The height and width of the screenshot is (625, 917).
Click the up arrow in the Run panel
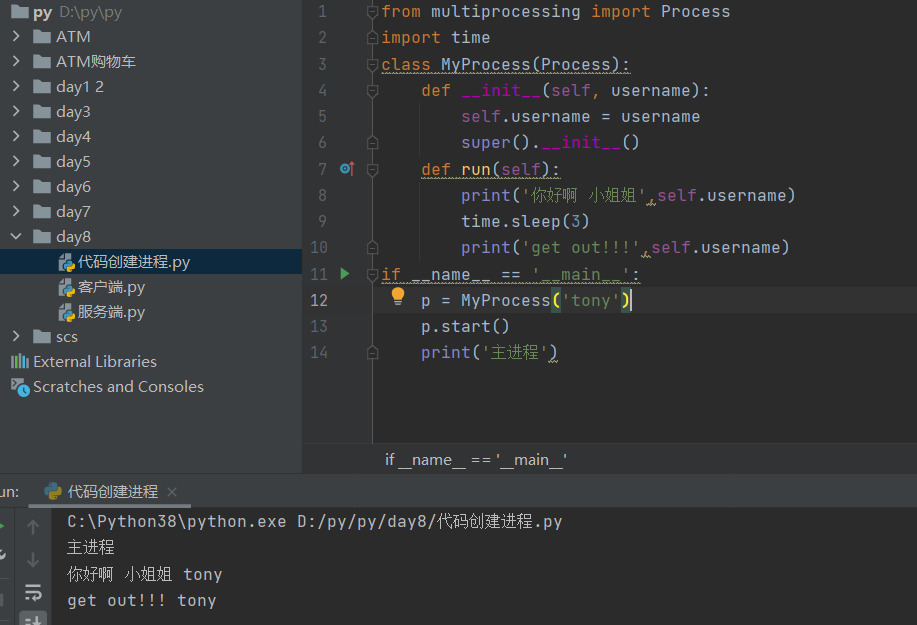(x=33, y=527)
